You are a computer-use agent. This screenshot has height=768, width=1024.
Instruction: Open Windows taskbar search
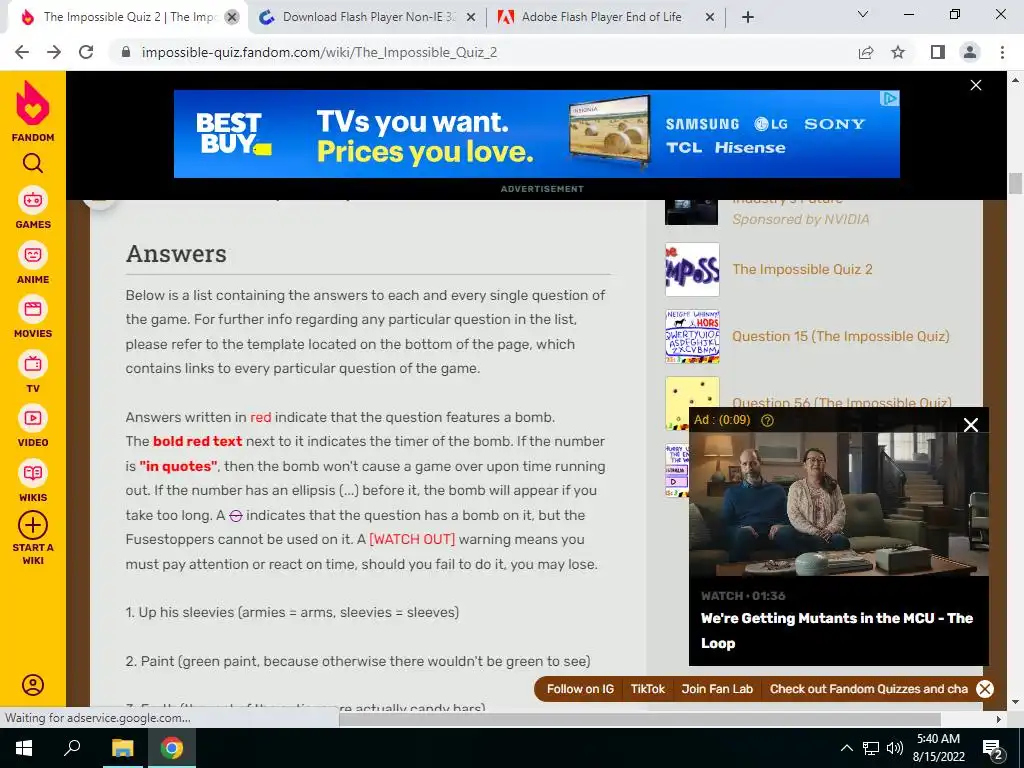click(72, 748)
